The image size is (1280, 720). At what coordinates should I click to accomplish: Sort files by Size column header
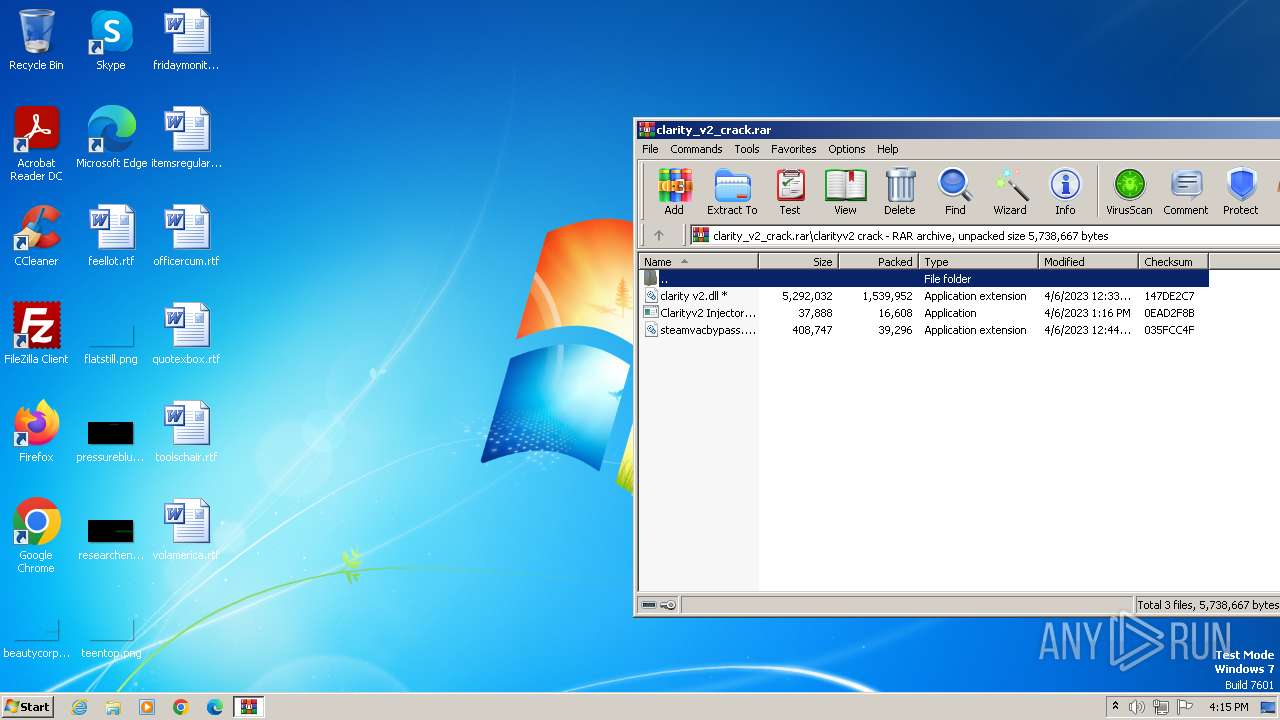(798, 262)
